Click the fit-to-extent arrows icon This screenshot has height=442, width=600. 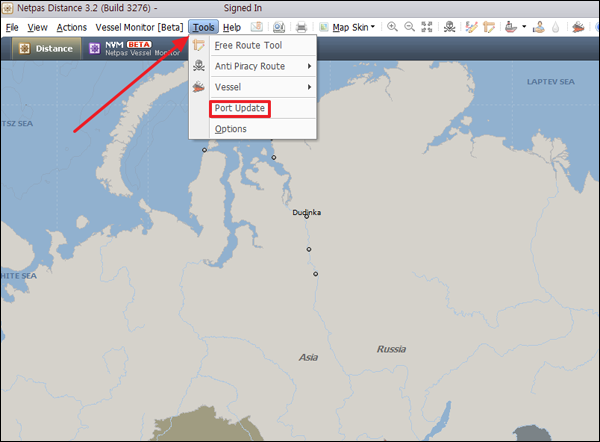point(427,27)
